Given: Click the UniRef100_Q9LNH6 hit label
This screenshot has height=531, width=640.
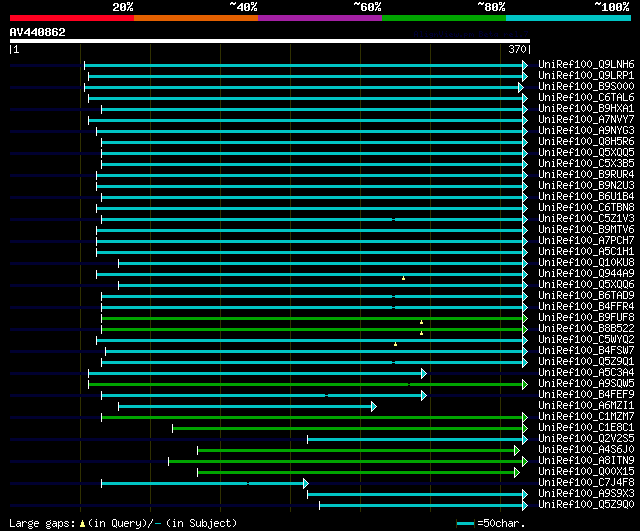Looking at the screenshot, I should pyautogui.click(x=586, y=64).
